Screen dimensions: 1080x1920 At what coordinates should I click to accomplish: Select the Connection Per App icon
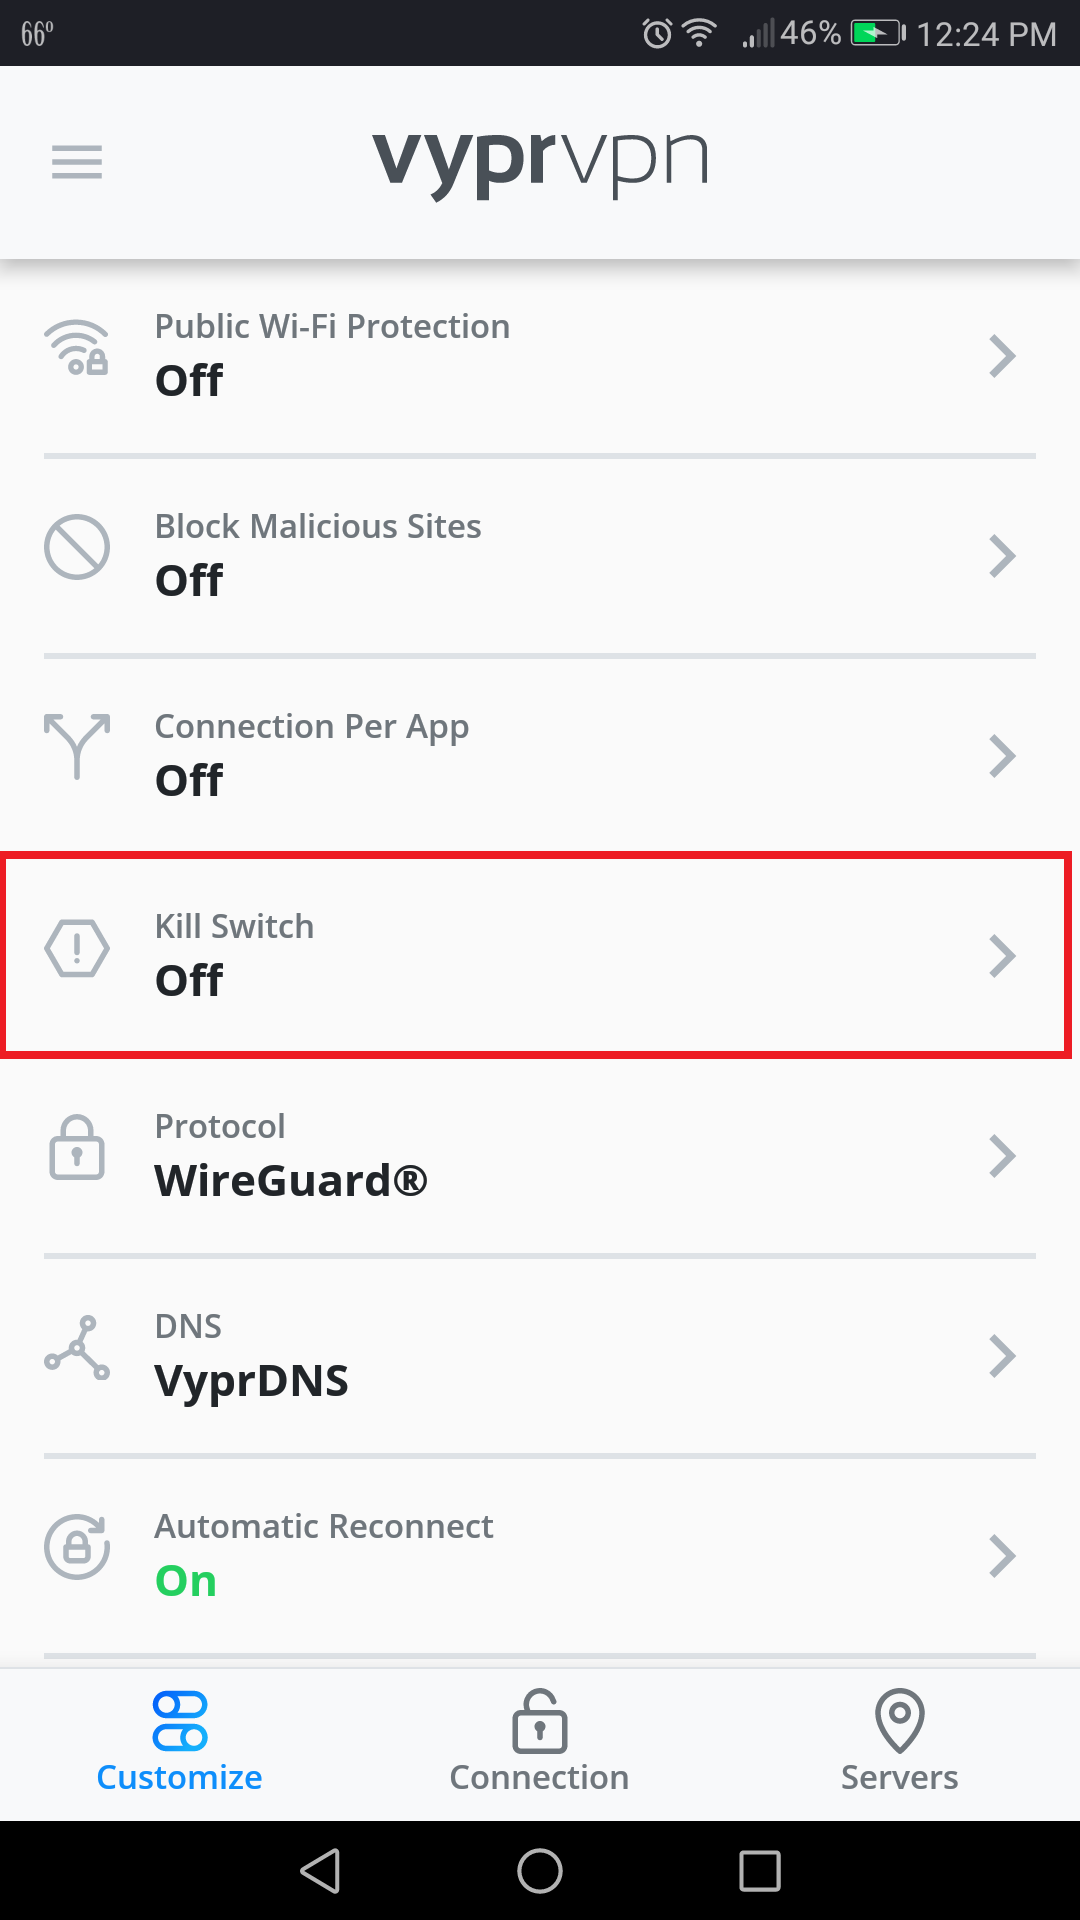coord(77,748)
